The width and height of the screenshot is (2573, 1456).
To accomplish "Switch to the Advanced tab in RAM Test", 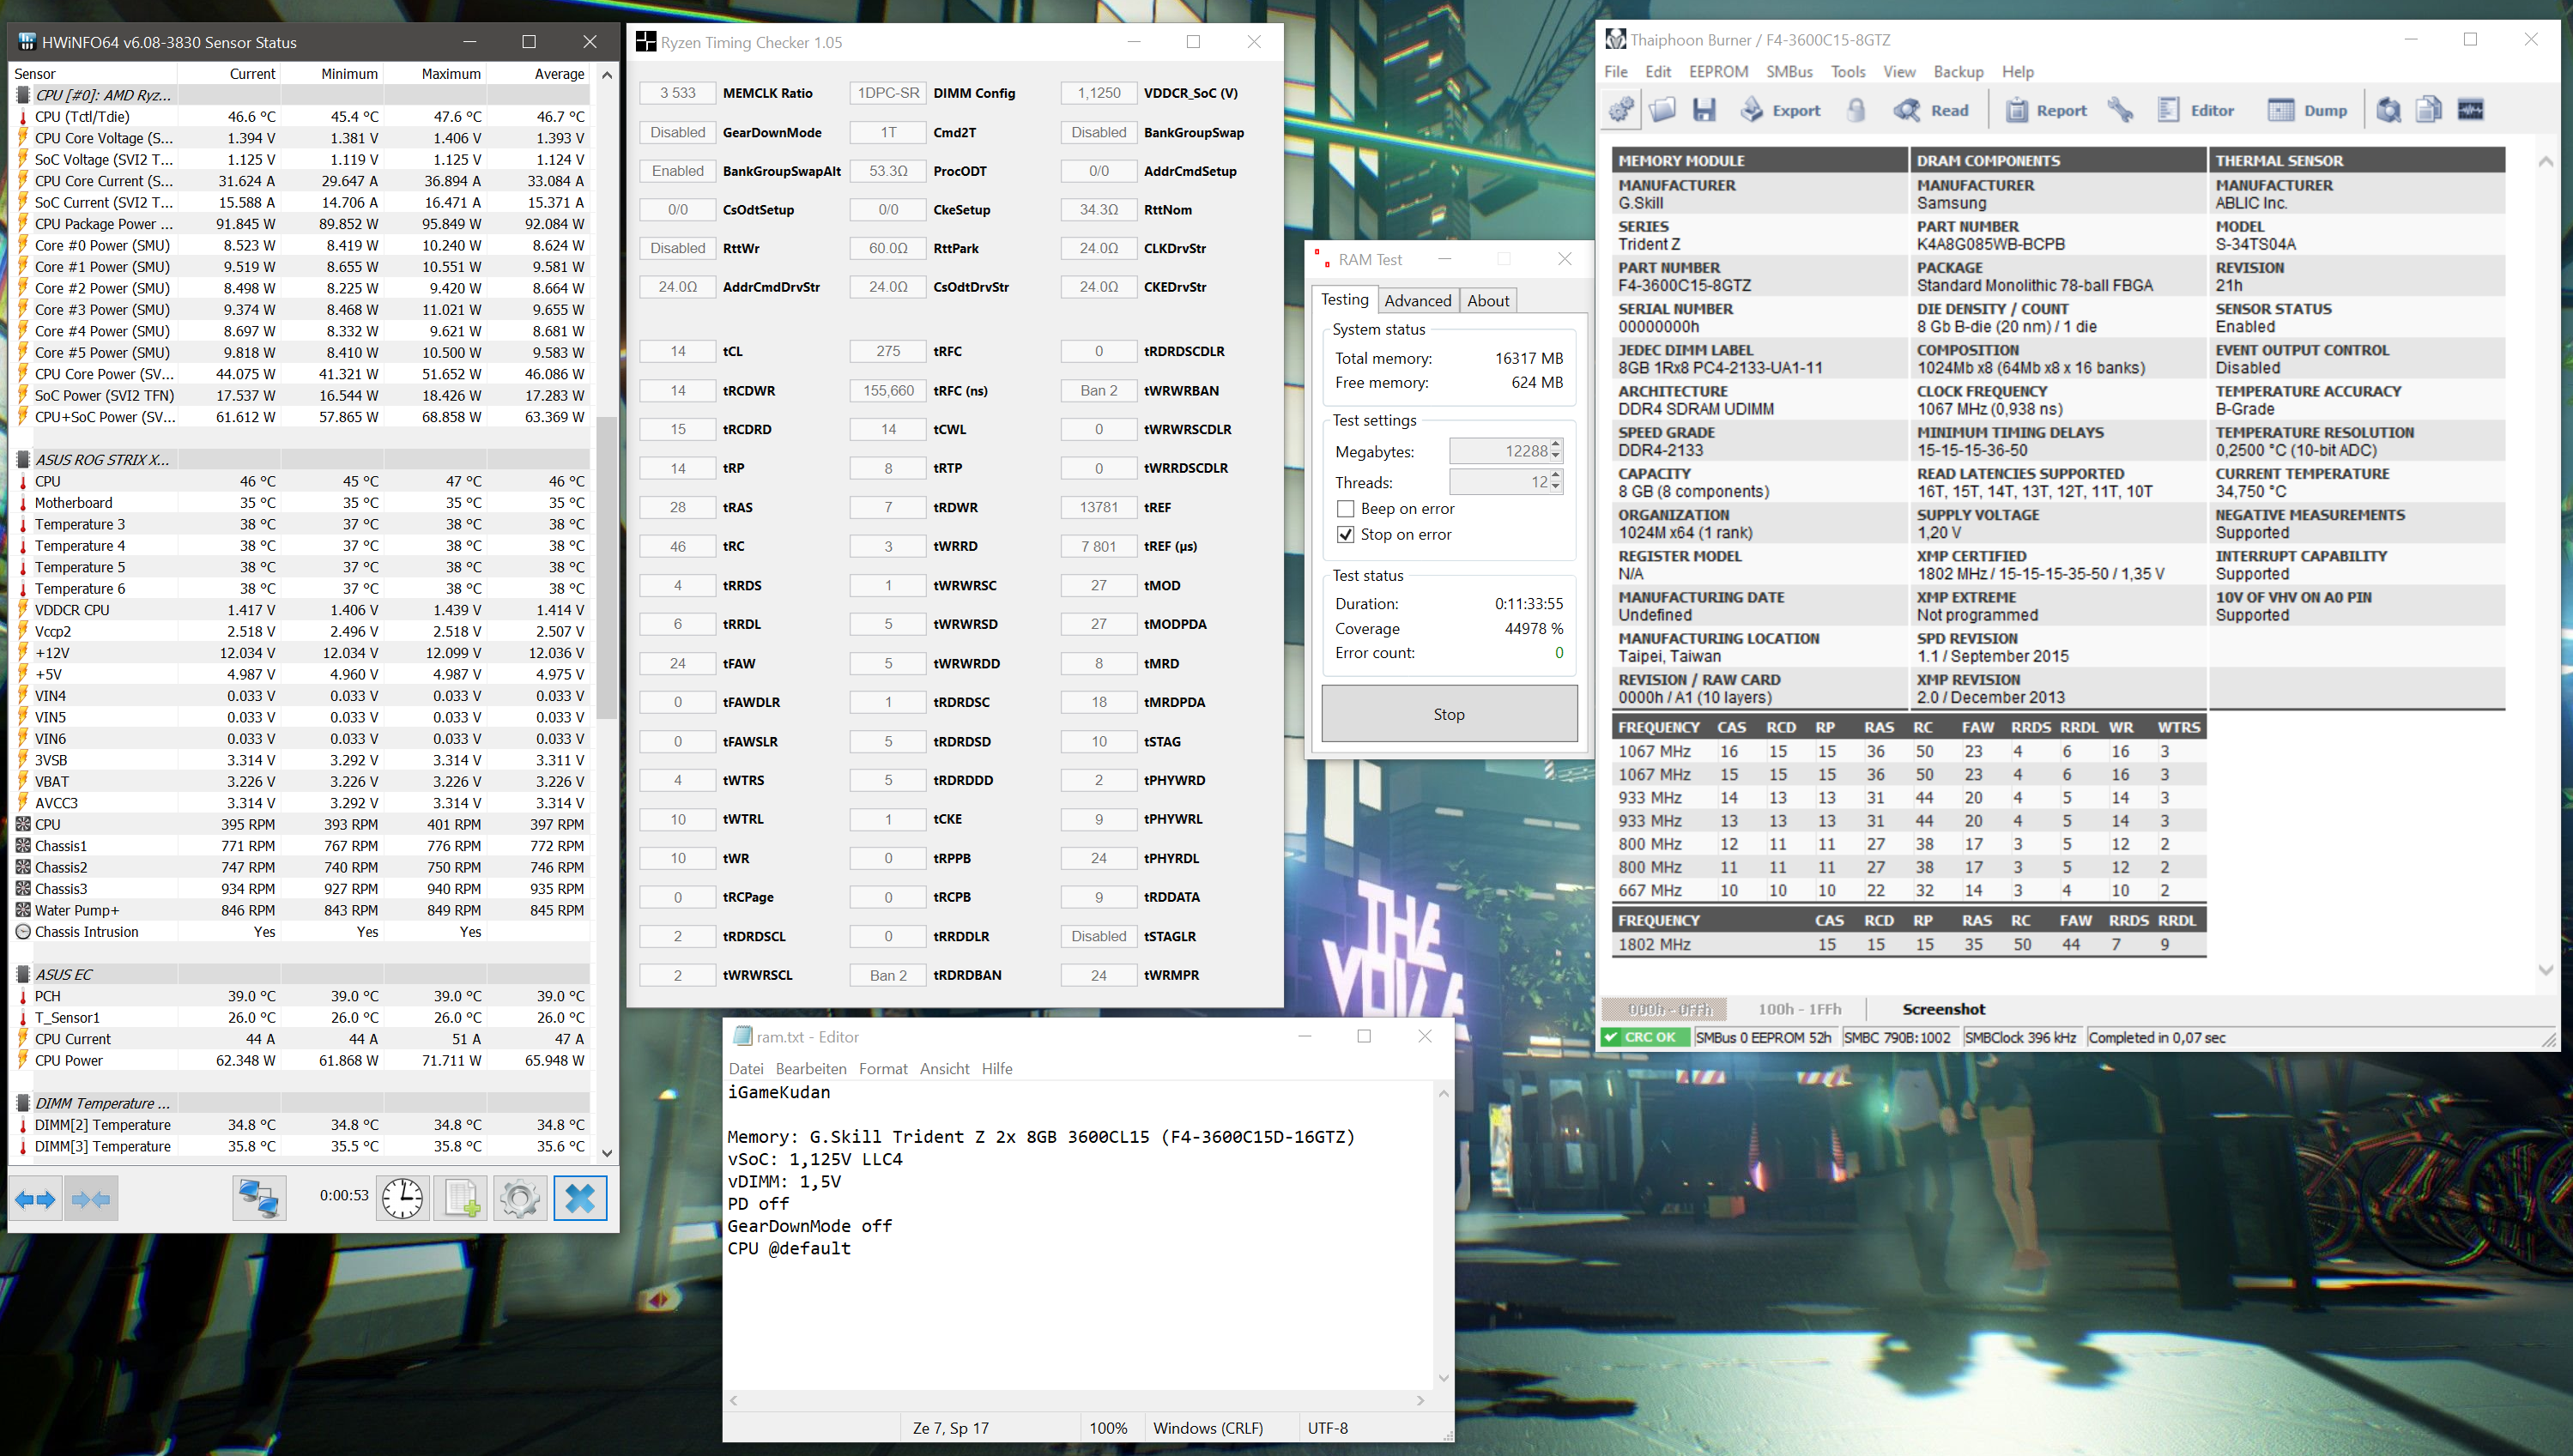I will point(1417,301).
